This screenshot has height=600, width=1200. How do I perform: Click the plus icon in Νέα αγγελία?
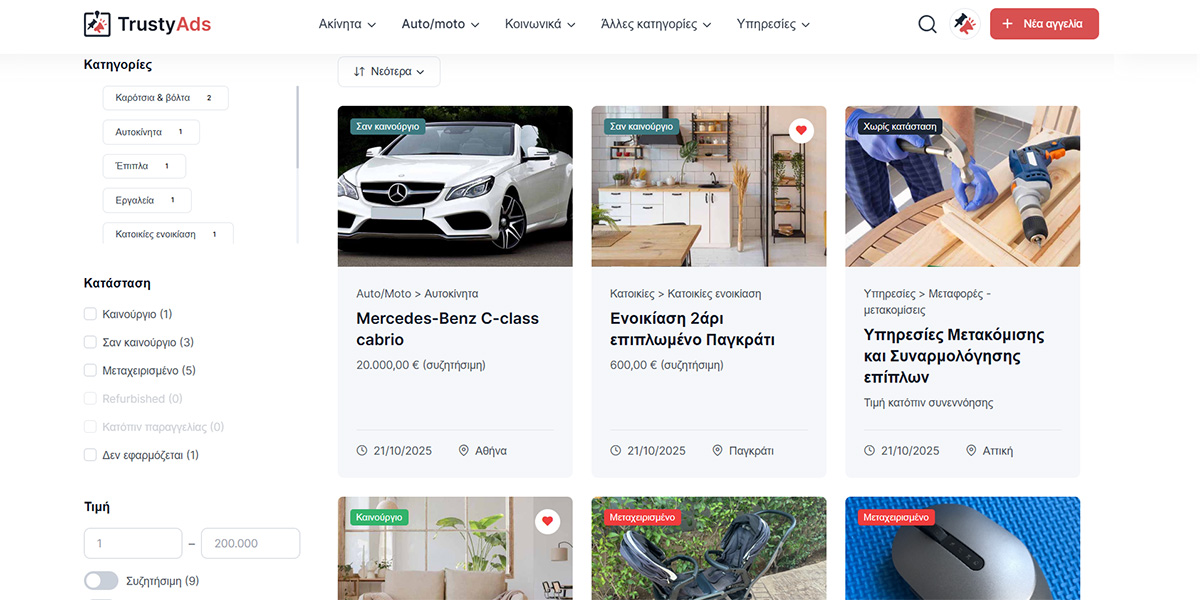point(1007,24)
